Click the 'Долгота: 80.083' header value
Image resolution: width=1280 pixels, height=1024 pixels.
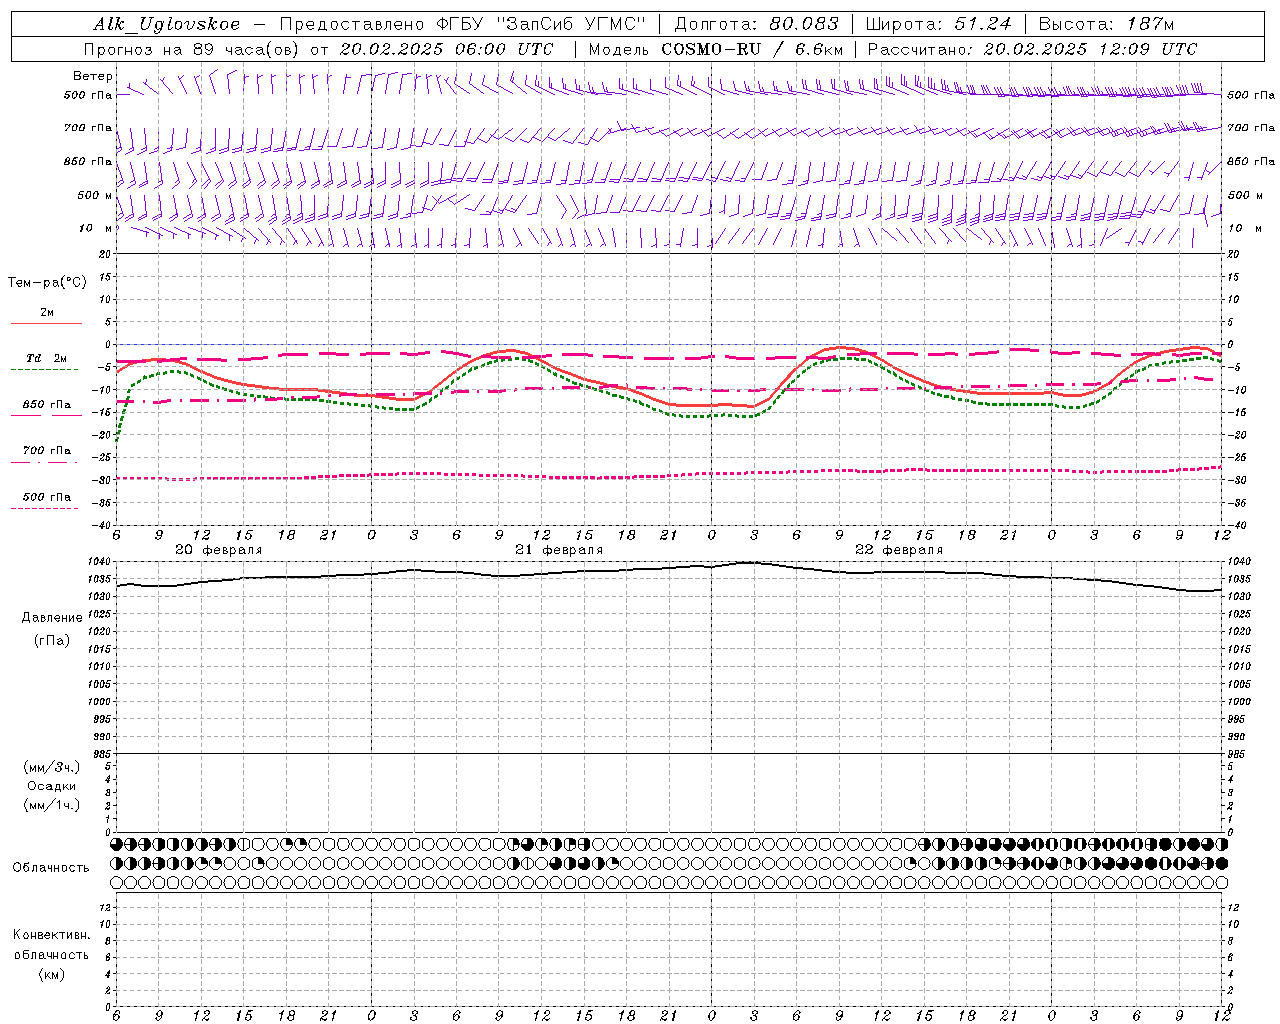[756, 24]
